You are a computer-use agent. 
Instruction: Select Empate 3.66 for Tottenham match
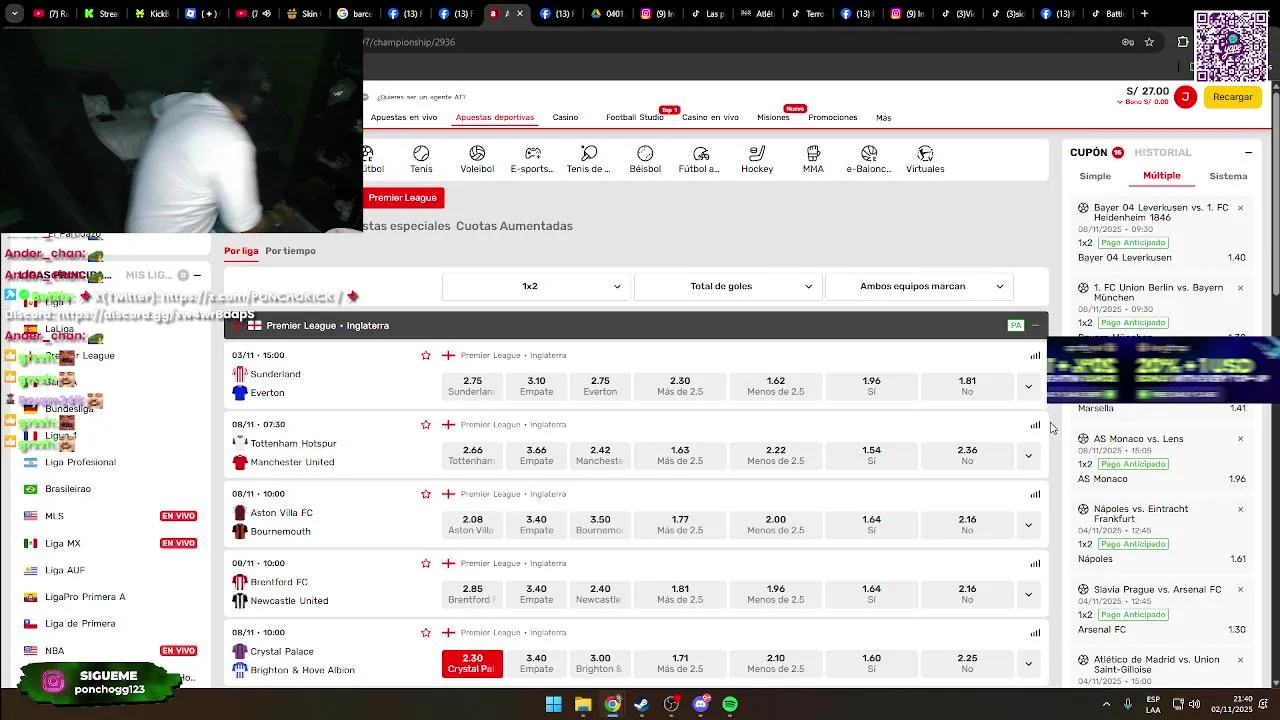[x=536, y=456]
